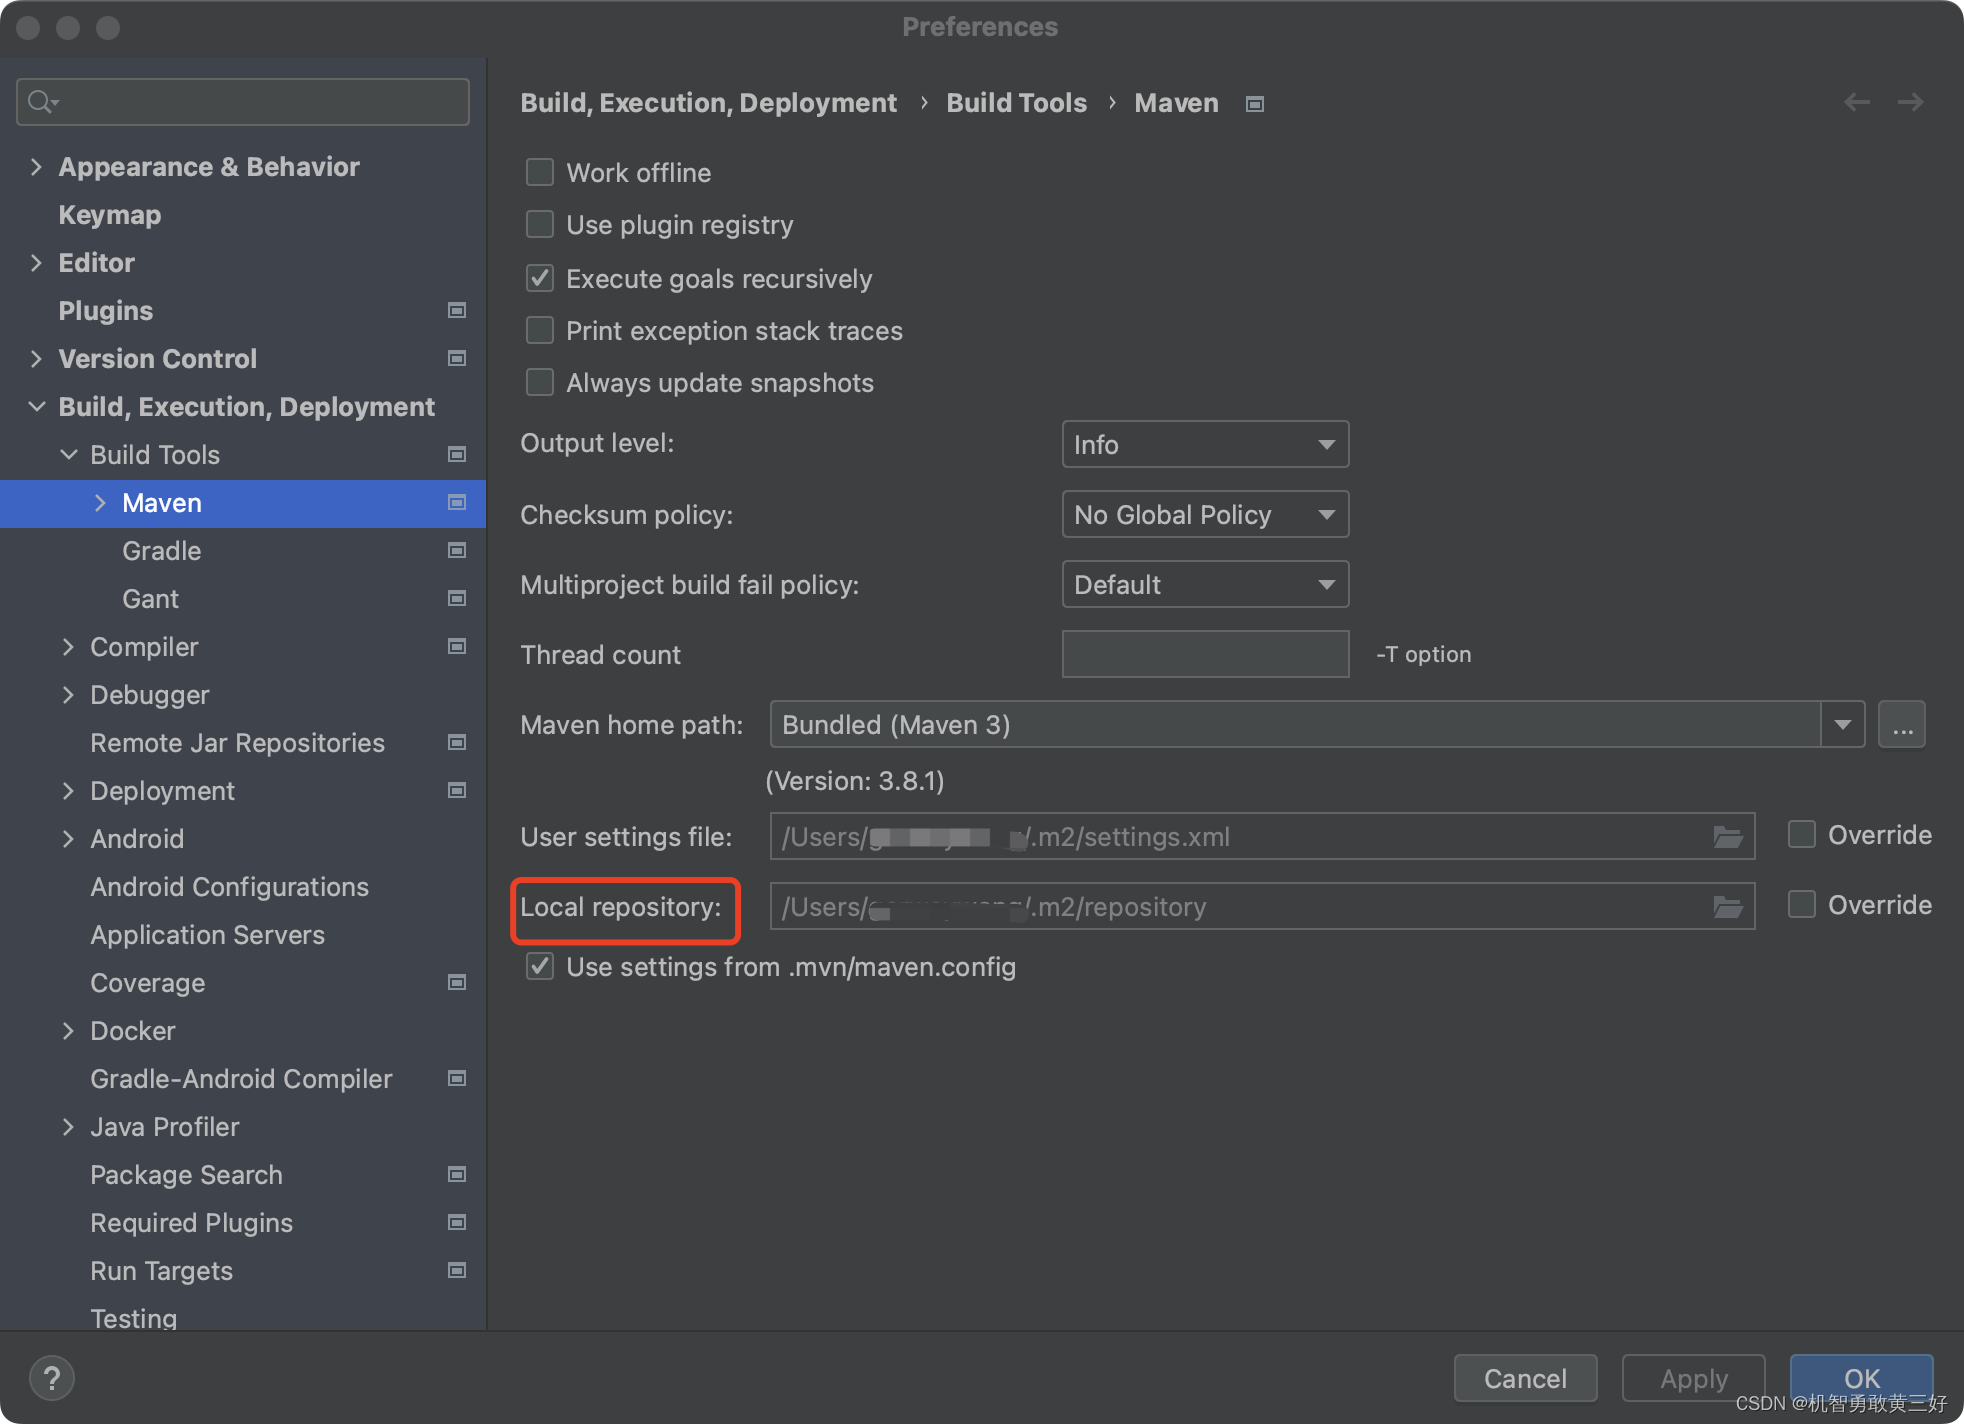Open help via the question mark icon
1964x1424 pixels.
pos(51,1377)
